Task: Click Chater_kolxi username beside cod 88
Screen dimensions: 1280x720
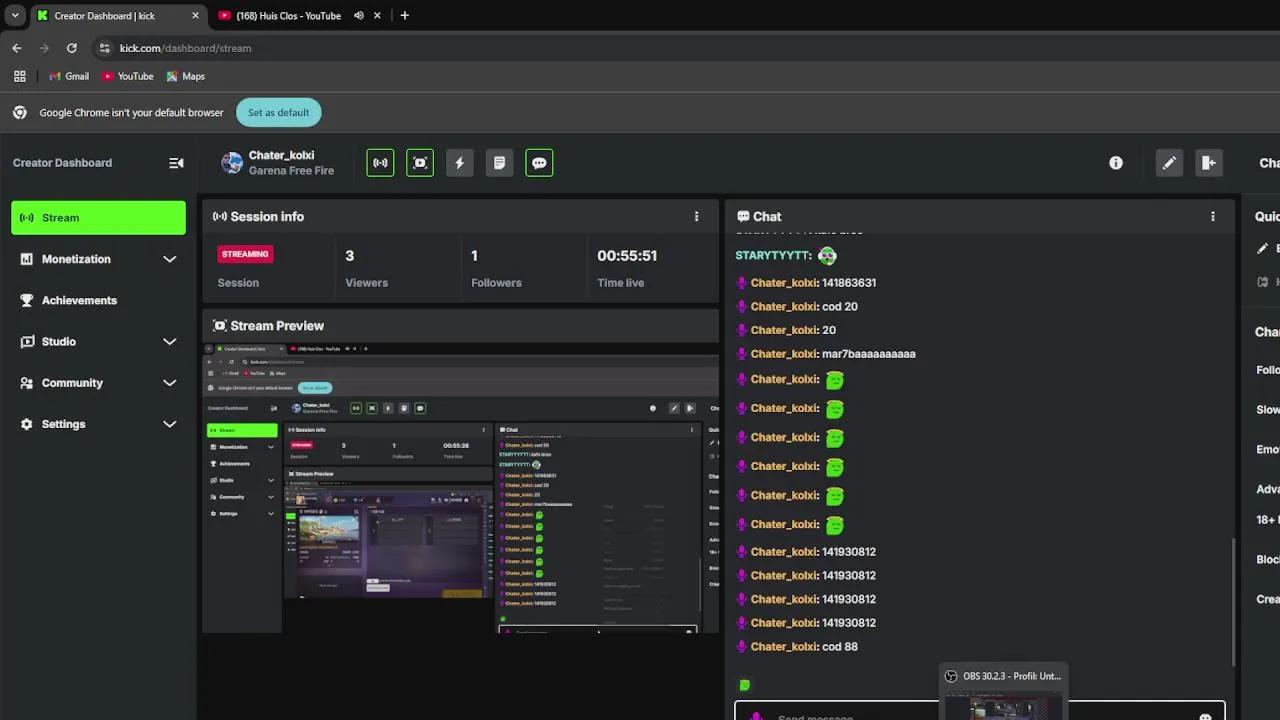Action: click(784, 647)
